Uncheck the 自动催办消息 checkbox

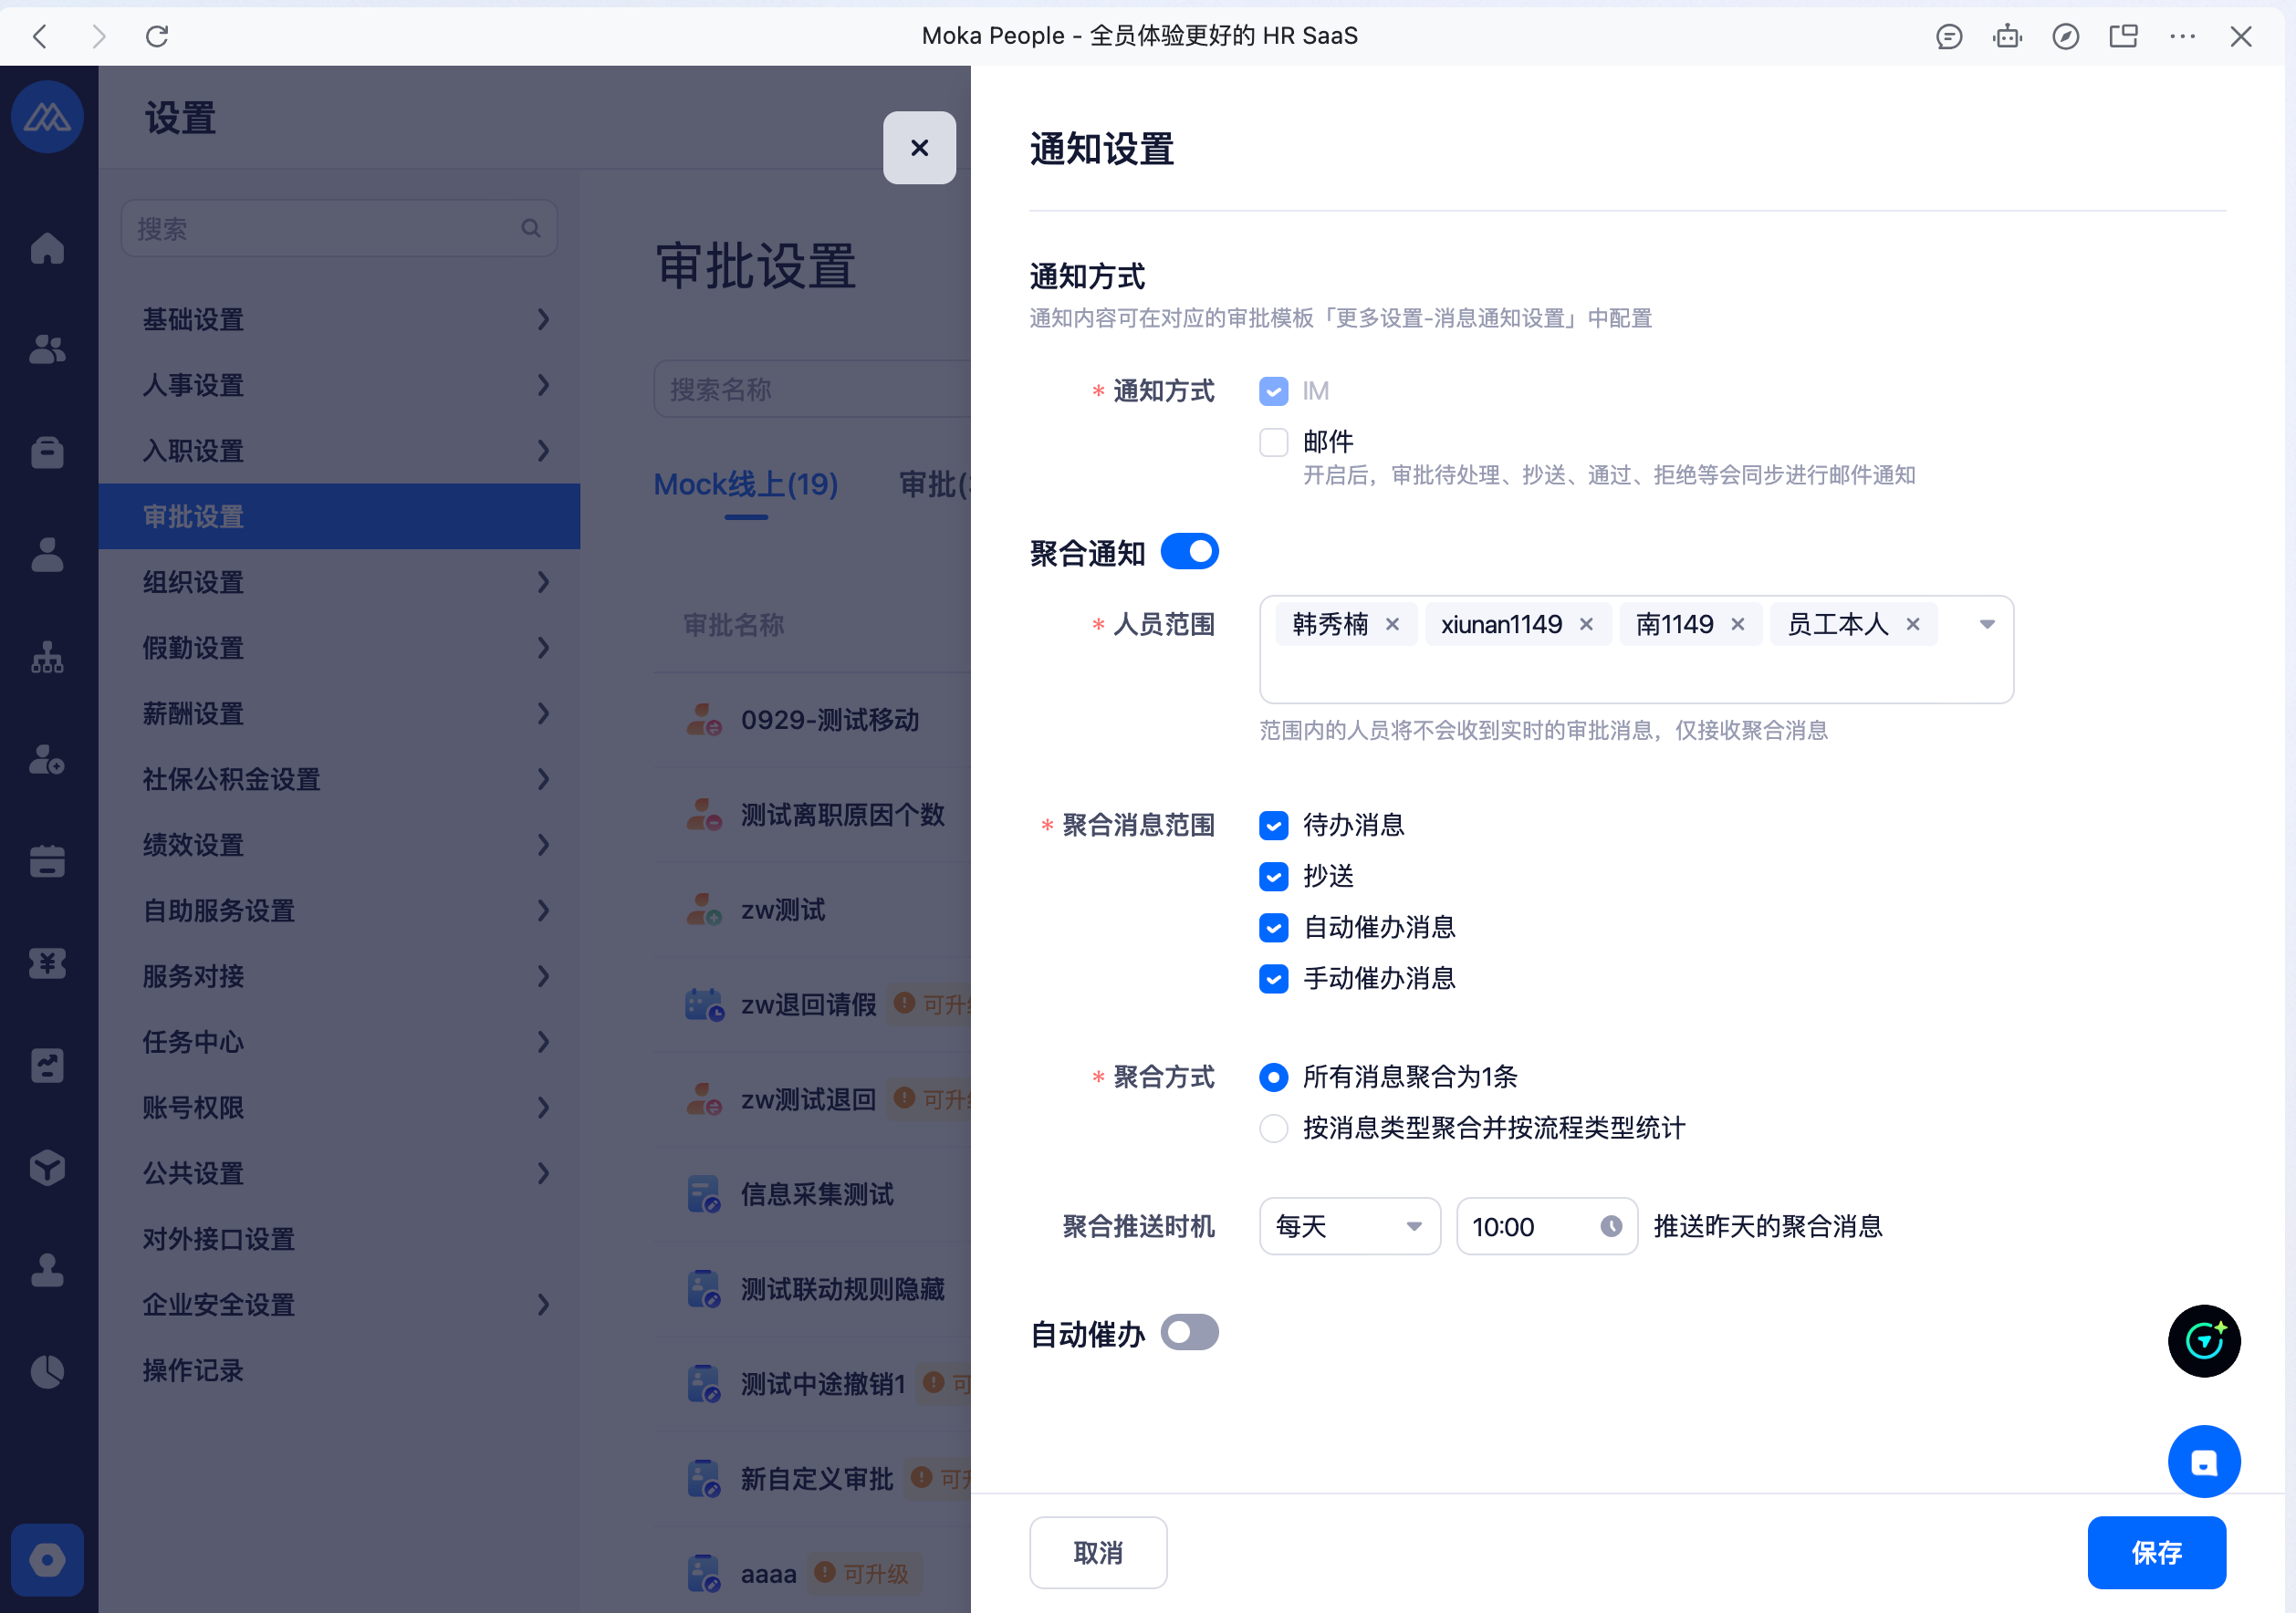pos(1273,928)
